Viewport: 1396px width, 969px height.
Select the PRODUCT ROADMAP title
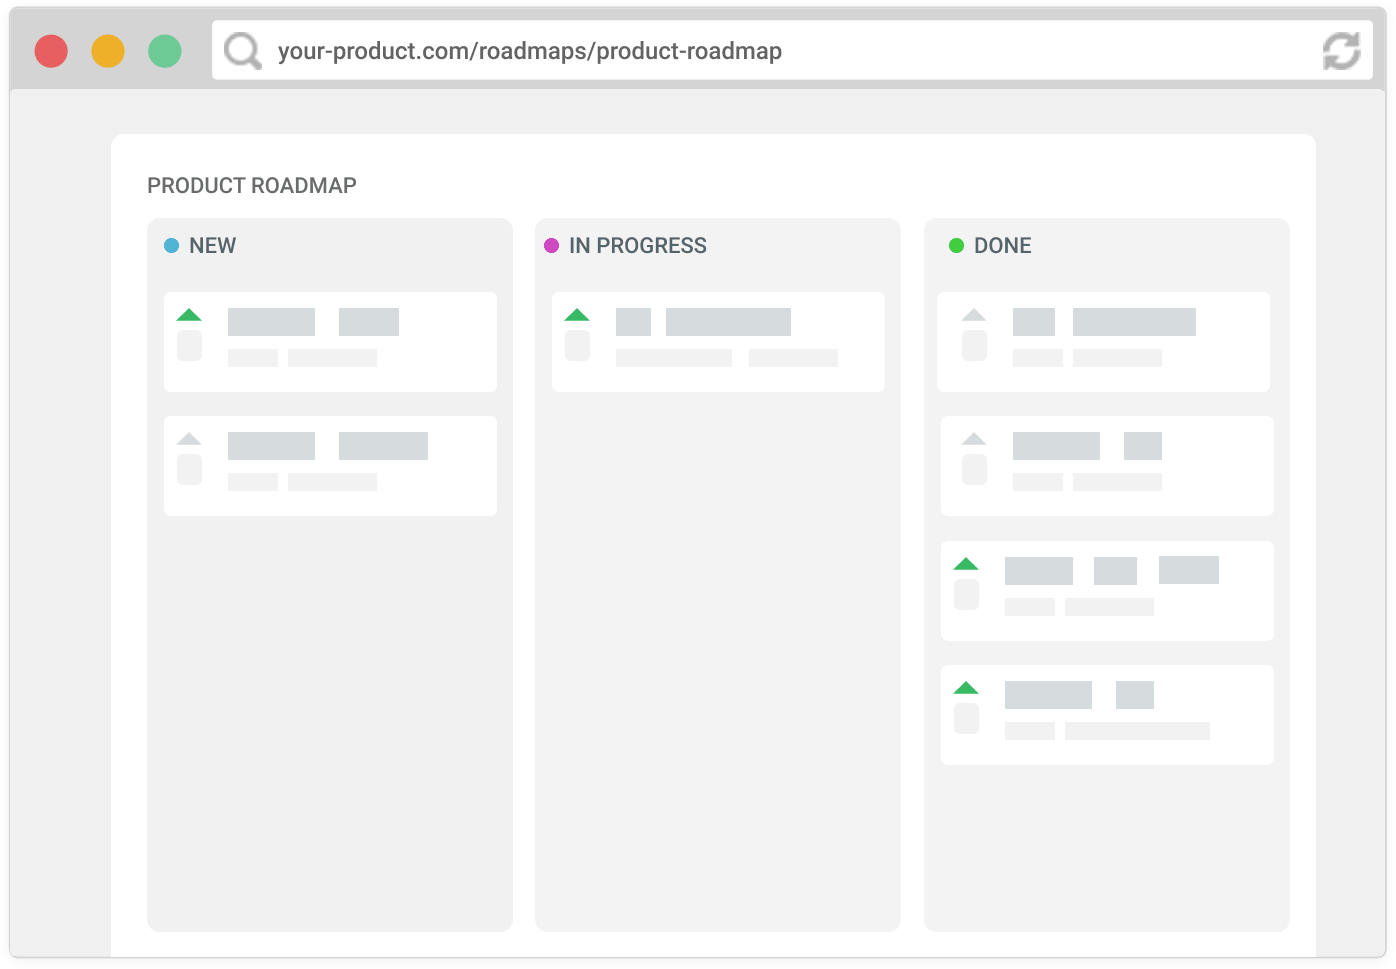(252, 186)
